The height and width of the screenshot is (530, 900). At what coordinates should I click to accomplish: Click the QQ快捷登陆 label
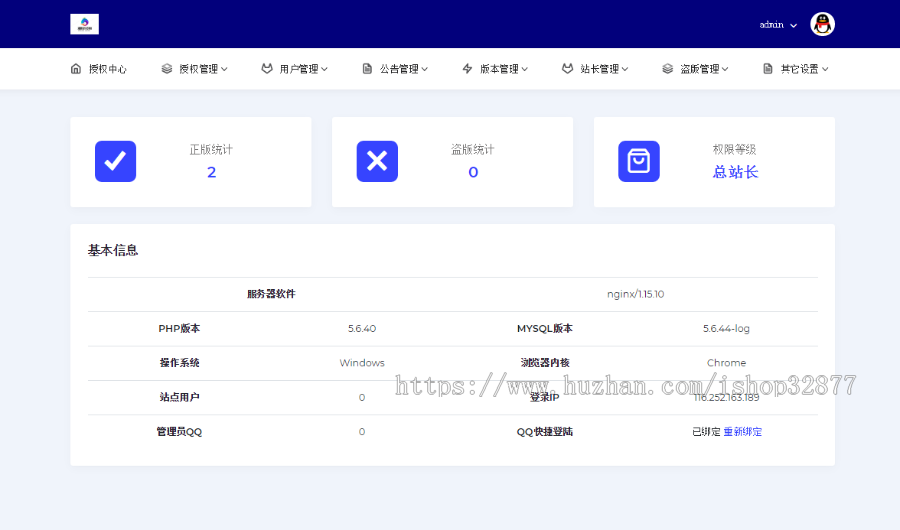545,432
